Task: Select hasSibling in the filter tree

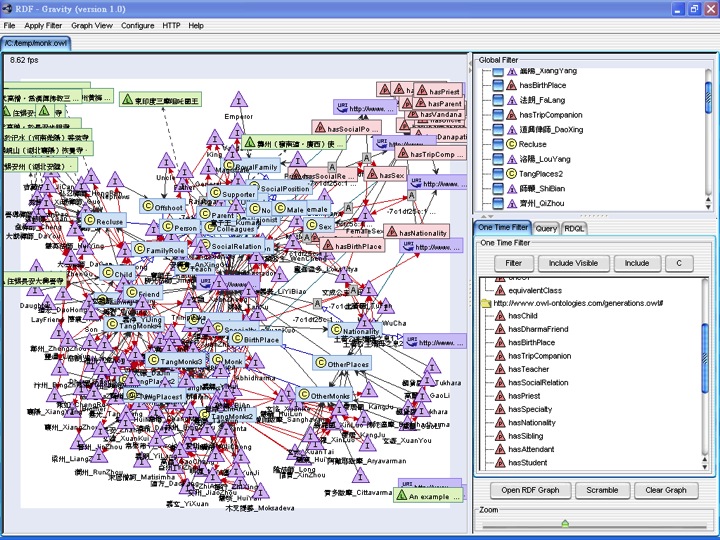Action: (x=525, y=436)
